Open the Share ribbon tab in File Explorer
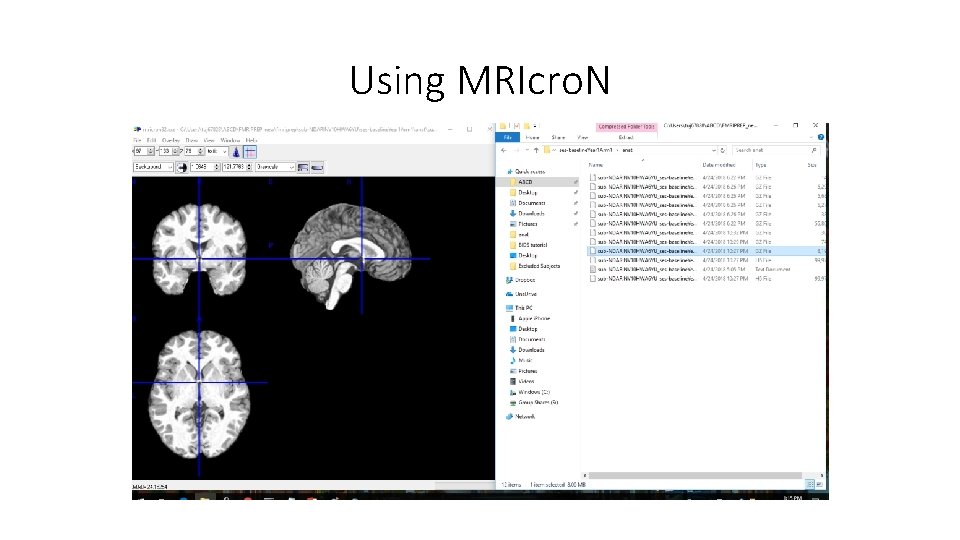960x540 pixels. (x=558, y=138)
